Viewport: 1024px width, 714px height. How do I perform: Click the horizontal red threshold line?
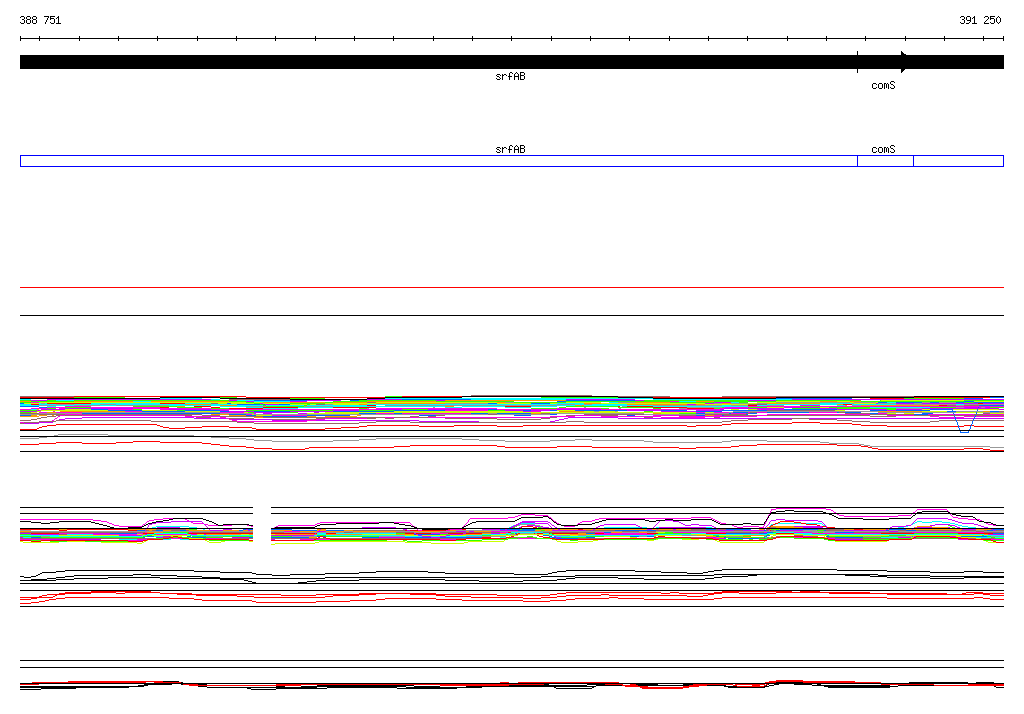tap(511, 287)
